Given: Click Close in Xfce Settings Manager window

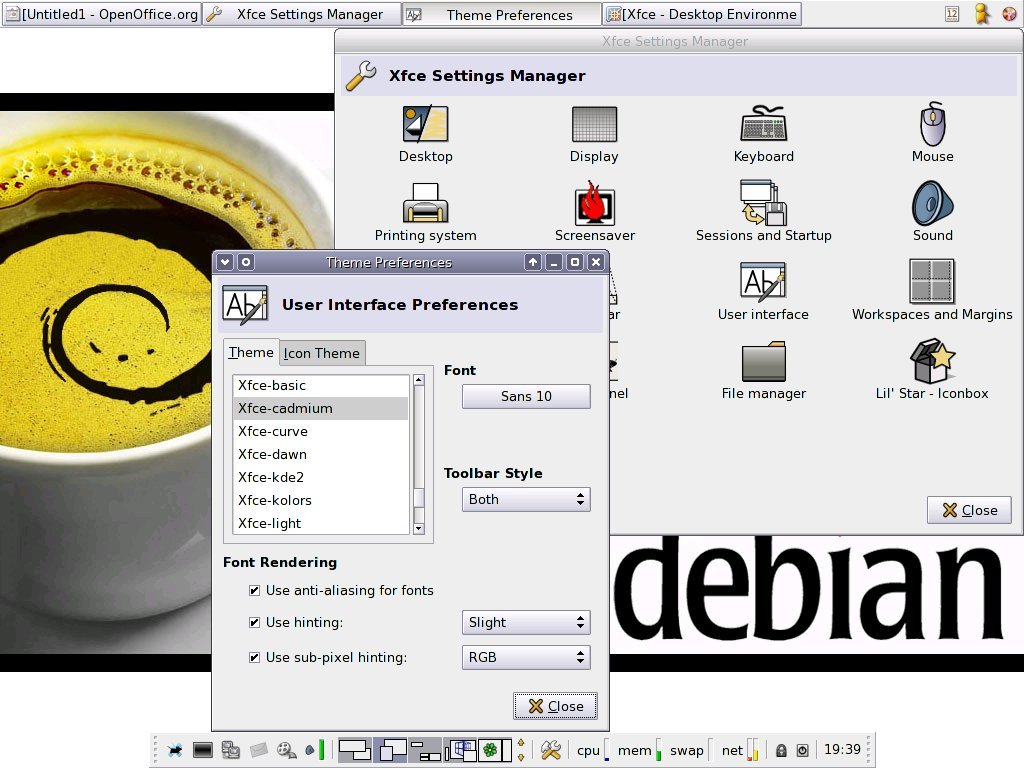Looking at the screenshot, I should point(969,510).
